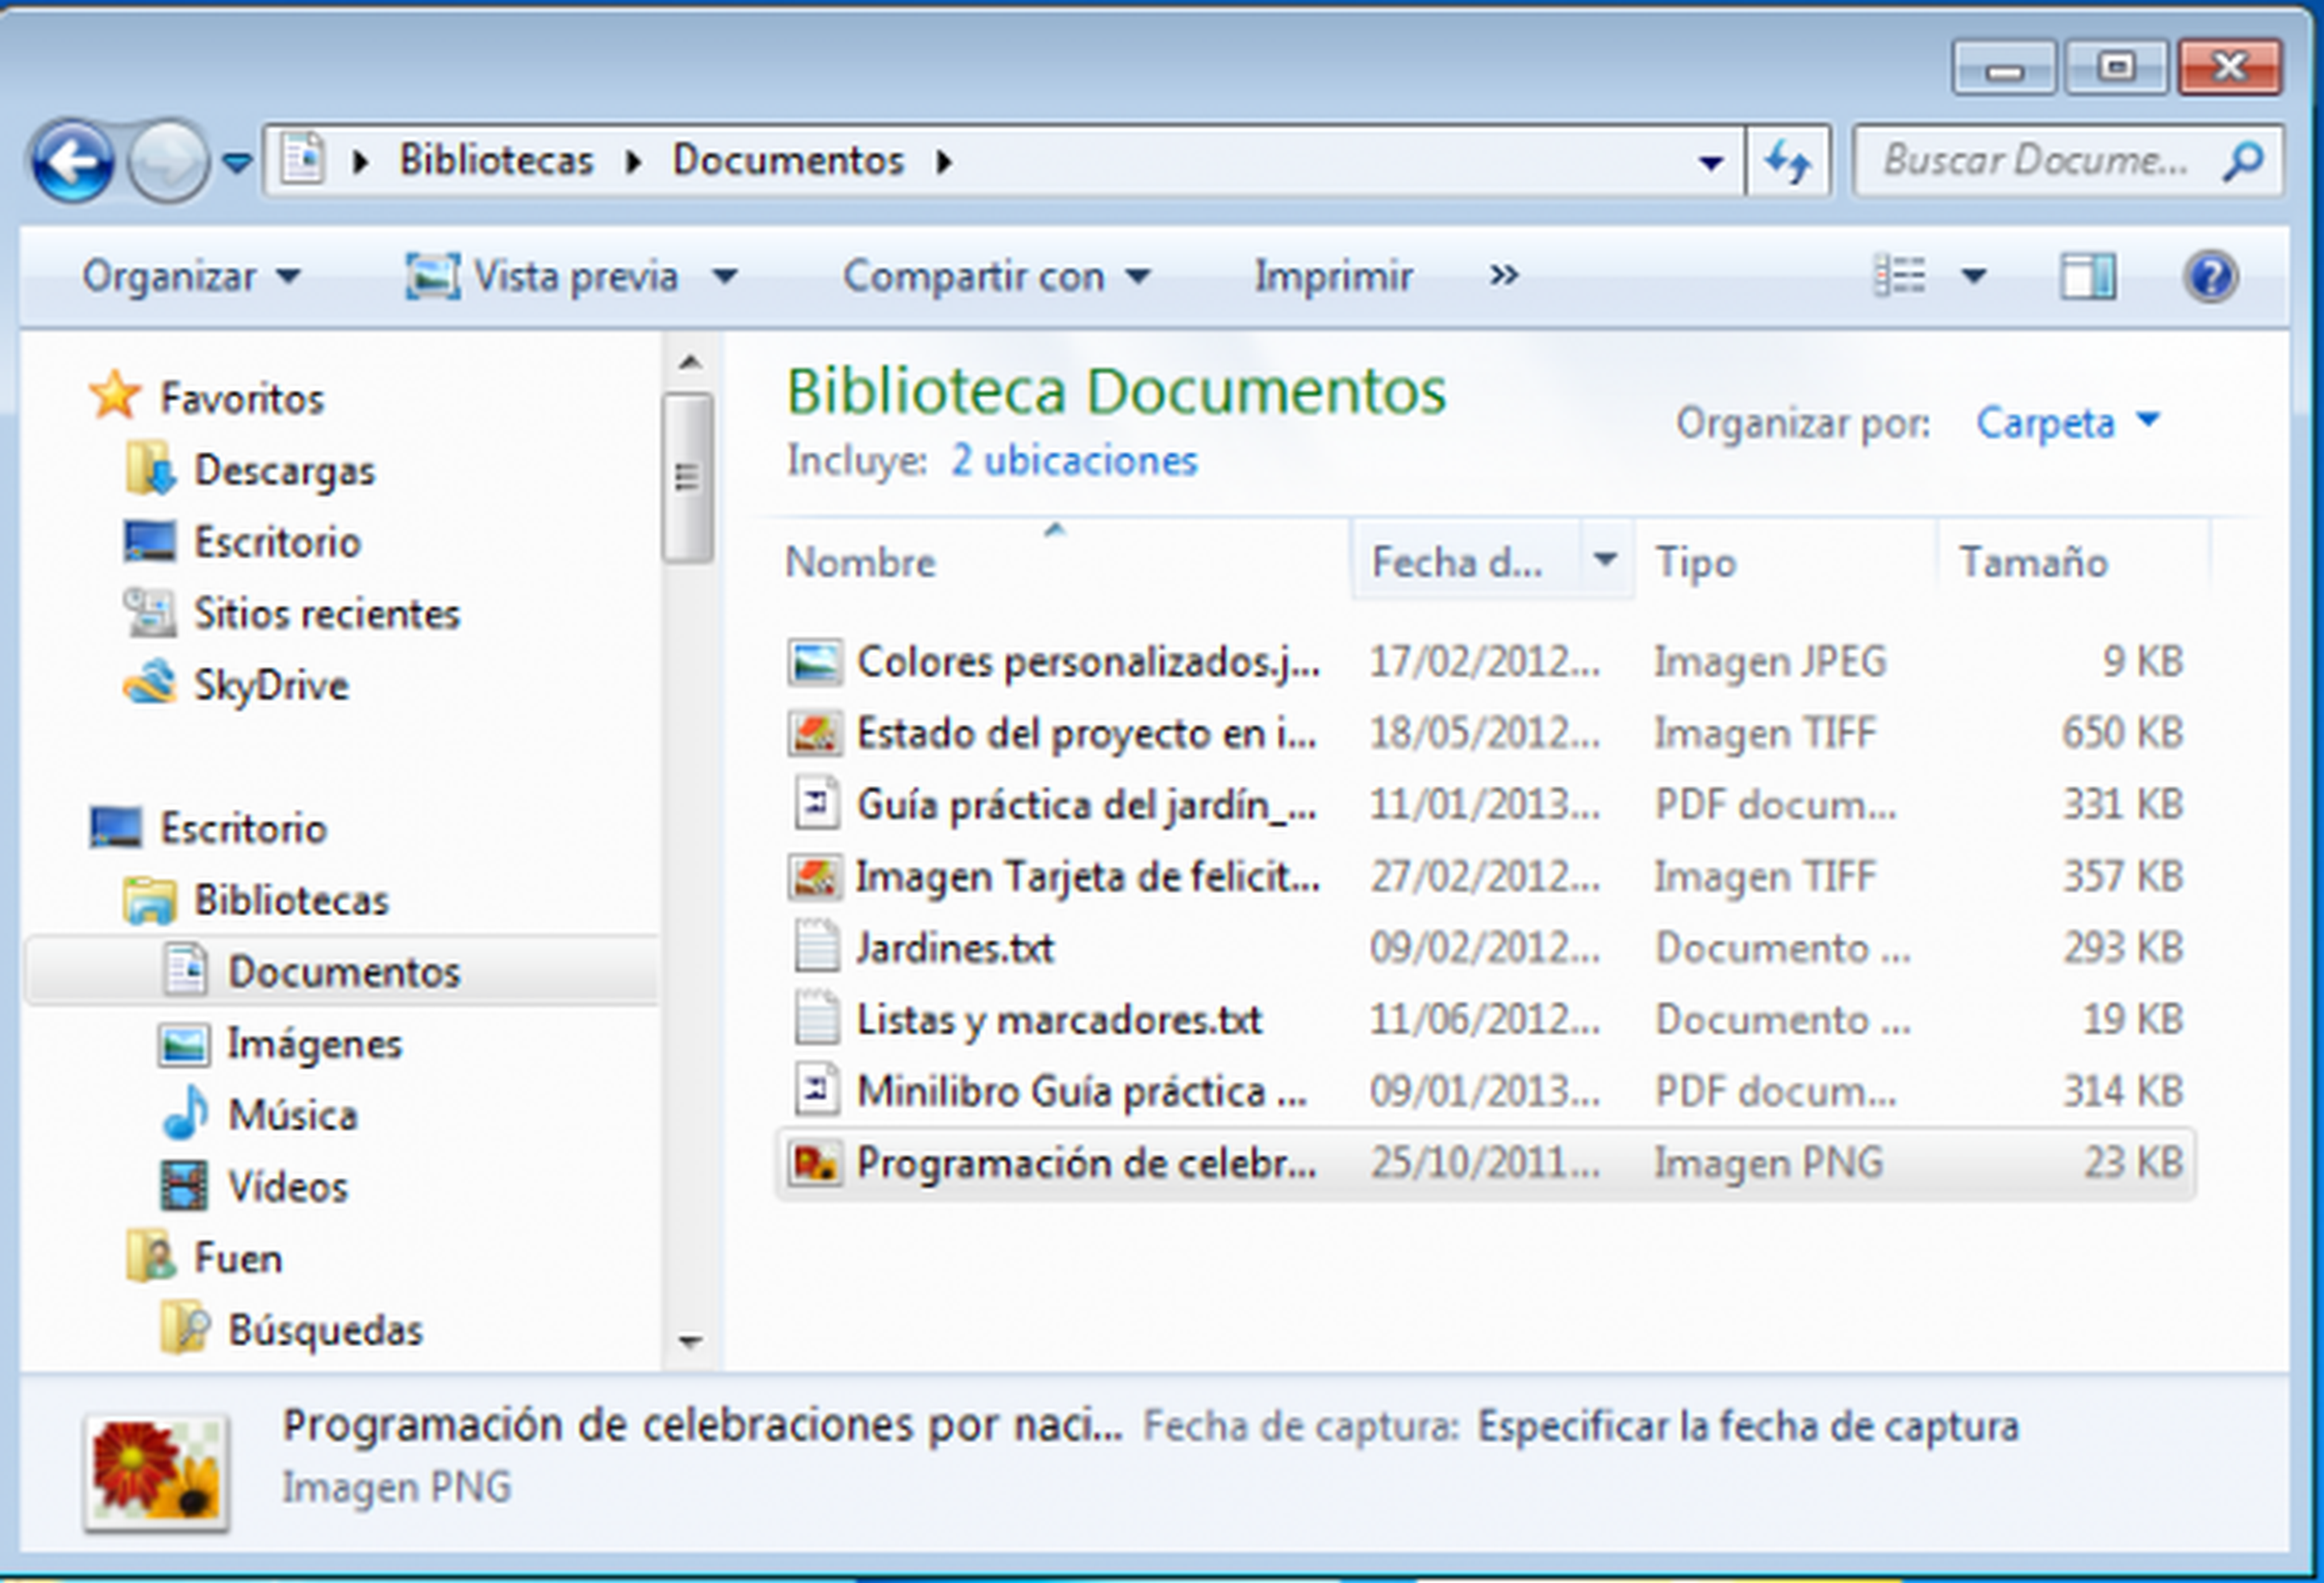The width and height of the screenshot is (2324, 1583).
Task: Click the Compartir con menu
Action: click(x=995, y=276)
